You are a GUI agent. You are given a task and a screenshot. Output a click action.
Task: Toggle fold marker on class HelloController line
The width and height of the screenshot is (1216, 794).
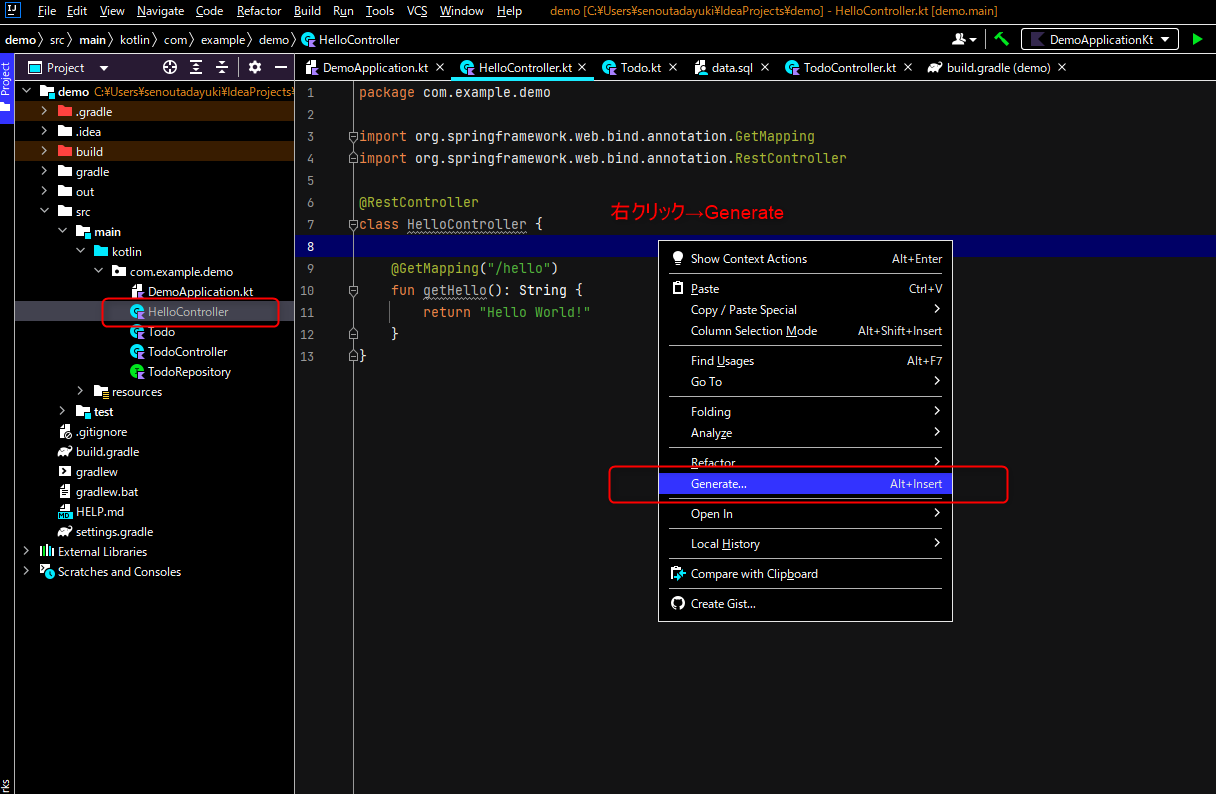point(352,224)
